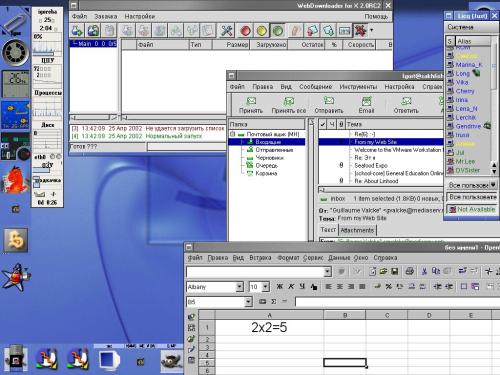Toggle bold Ж formatting in Calc
500x375 pixels.
280,287
